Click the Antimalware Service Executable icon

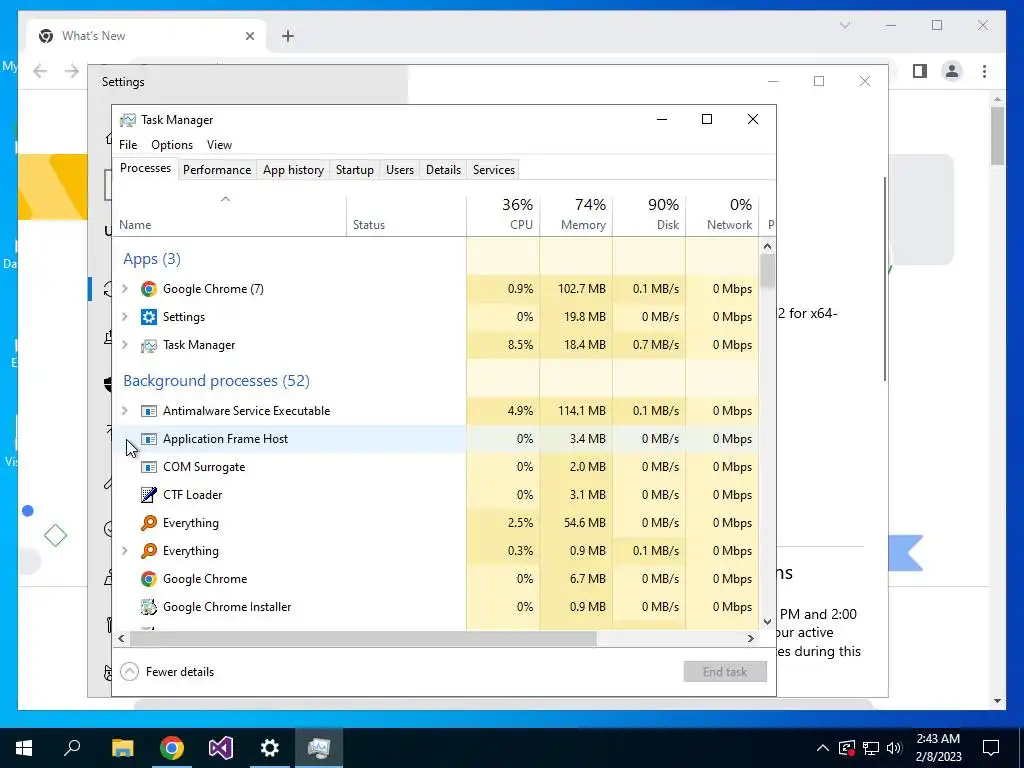[149, 411]
